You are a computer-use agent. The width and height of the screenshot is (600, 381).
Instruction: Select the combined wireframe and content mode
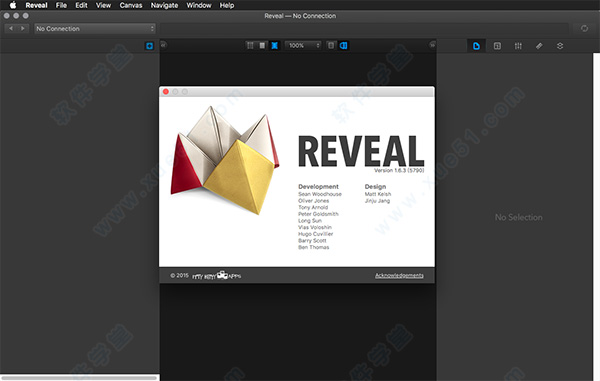tap(274, 46)
